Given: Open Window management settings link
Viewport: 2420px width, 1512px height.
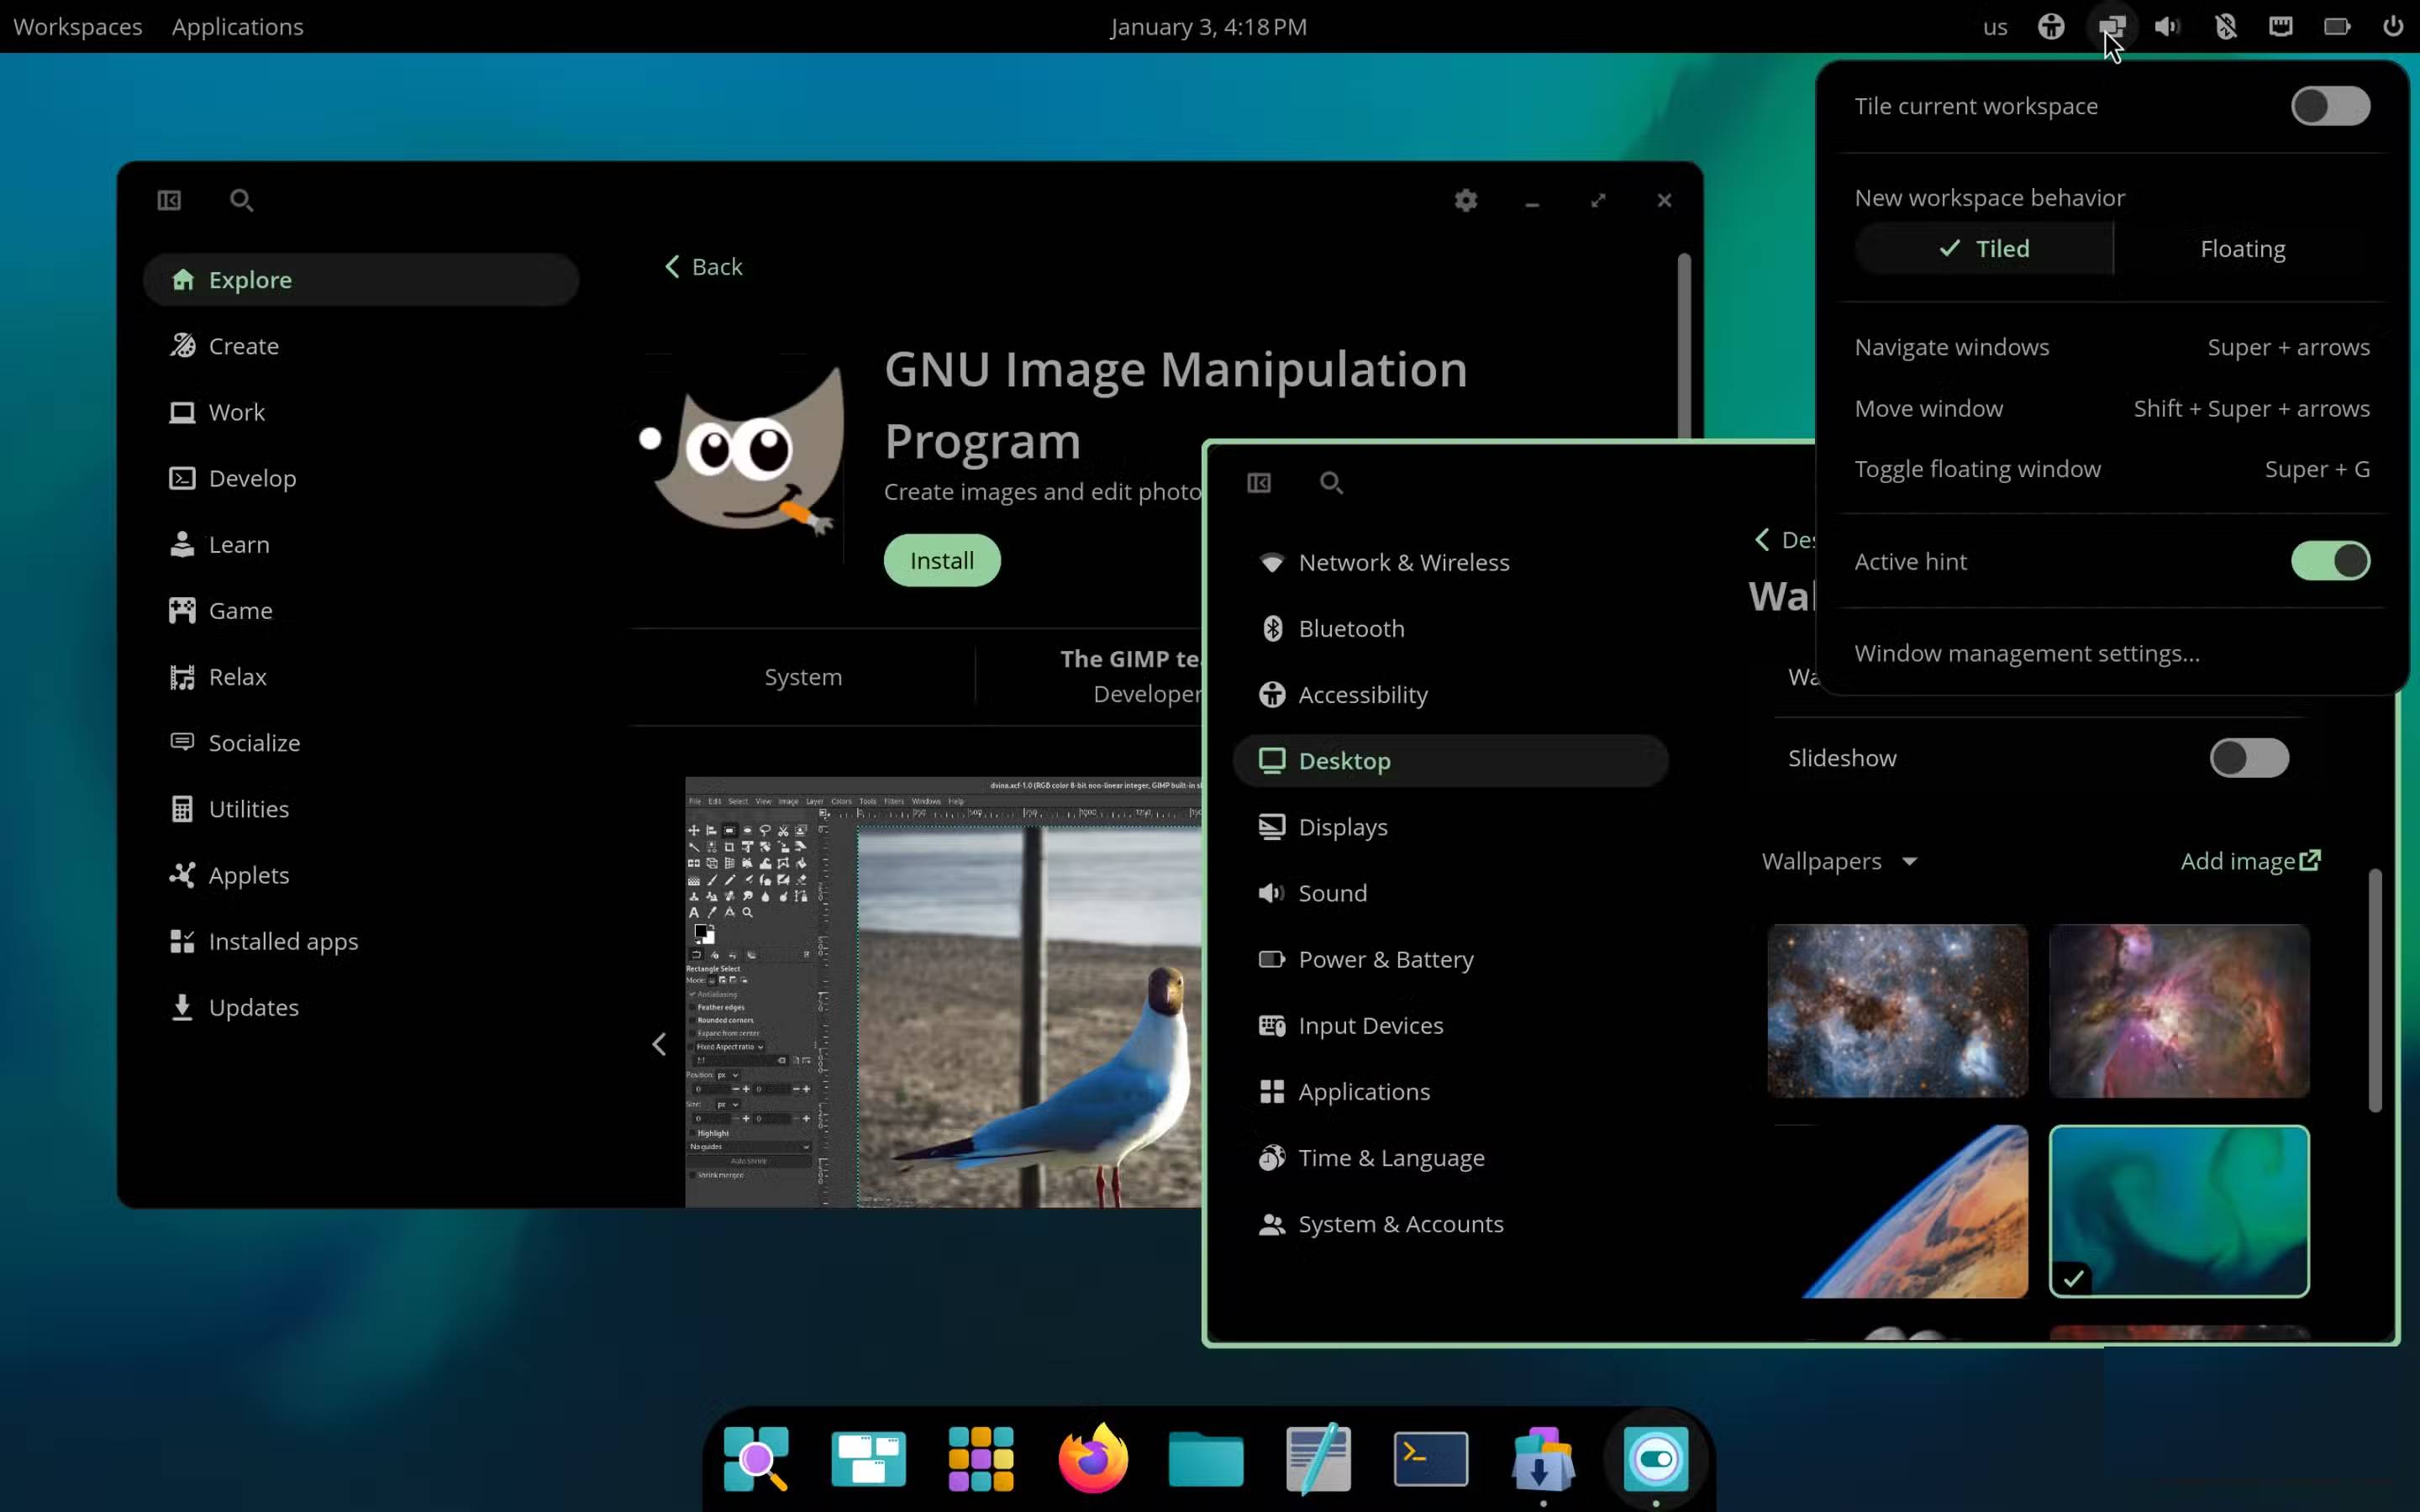Looking at the screenshot, I should coord(2026,653).
